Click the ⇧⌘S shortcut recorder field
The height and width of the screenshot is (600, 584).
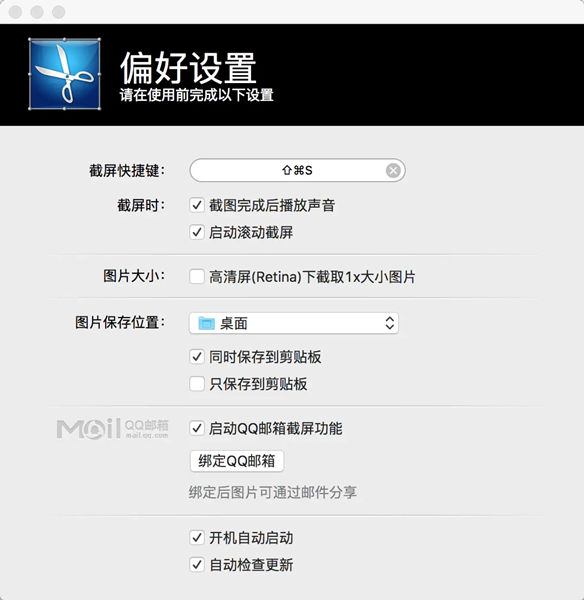click(x=297, y=170)
